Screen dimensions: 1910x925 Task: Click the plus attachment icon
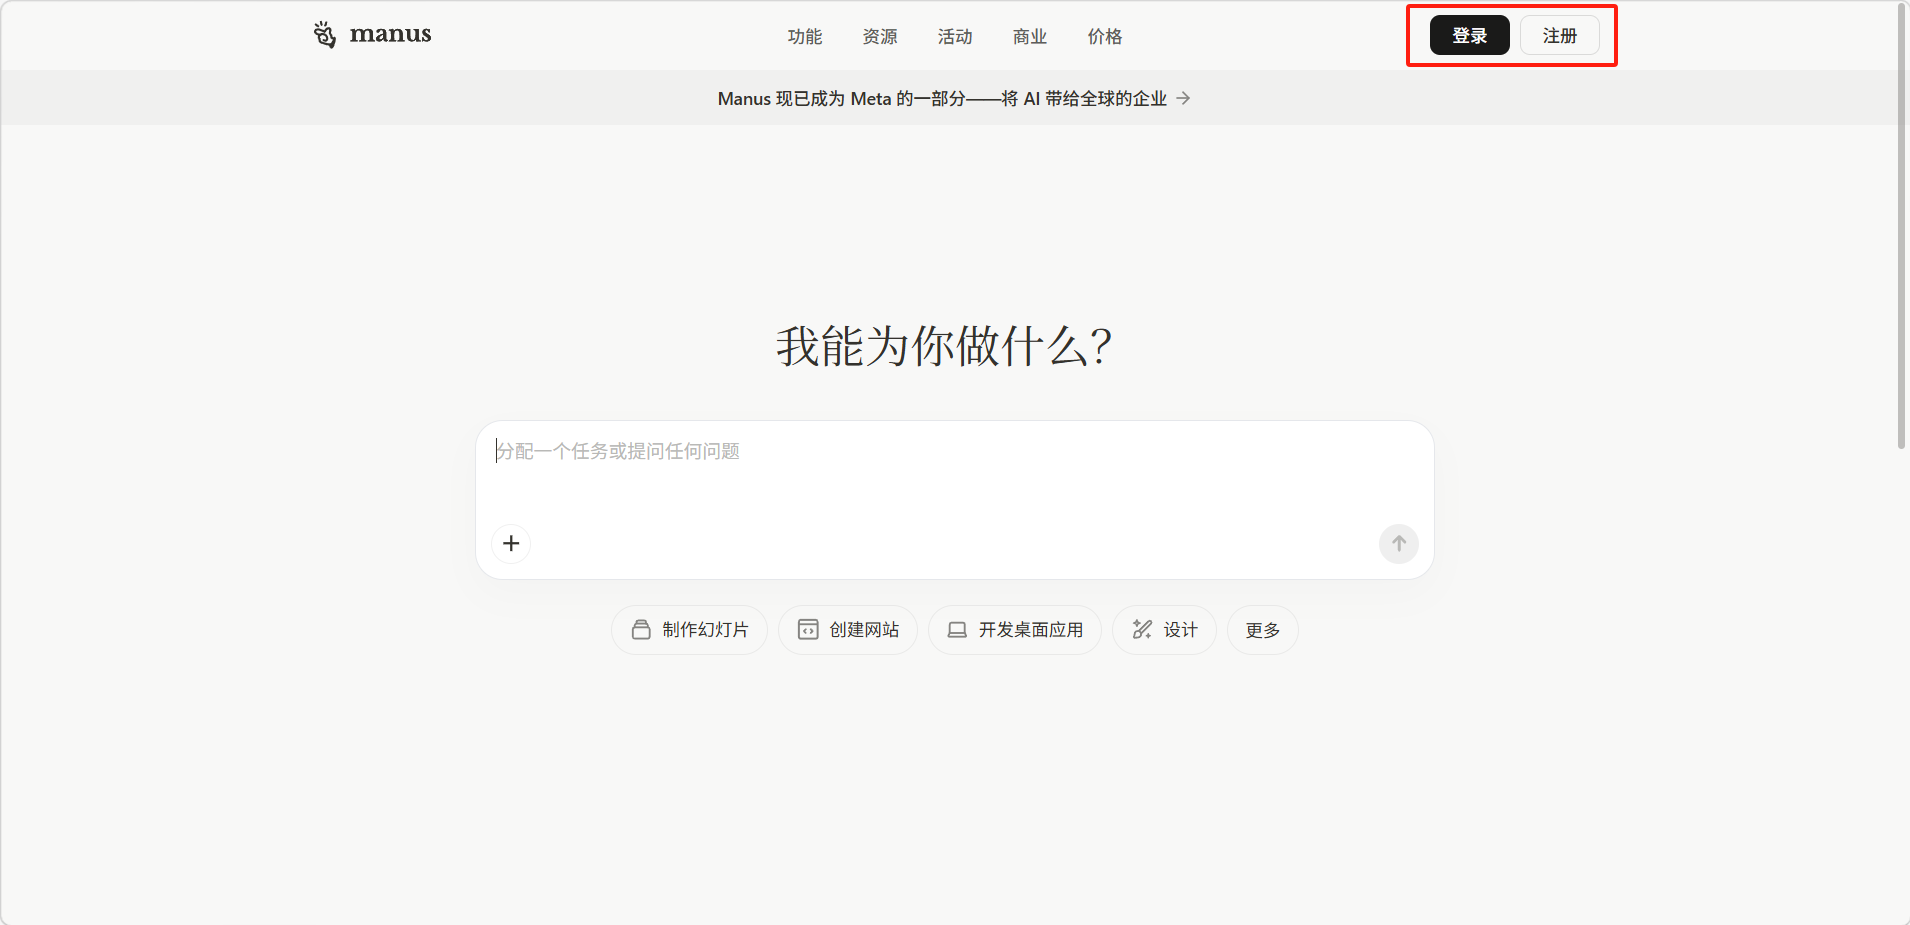click(511, 543)
